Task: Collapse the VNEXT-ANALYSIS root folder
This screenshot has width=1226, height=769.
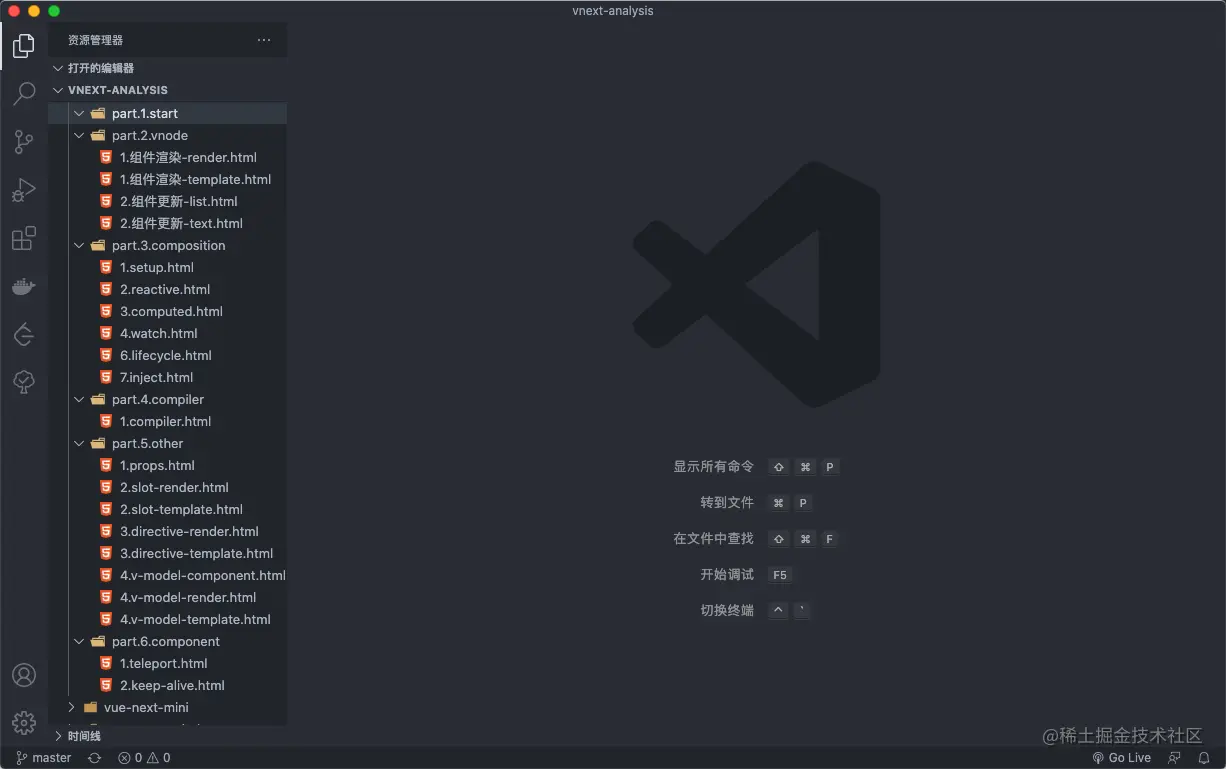Action: click(x=168, y=90)
